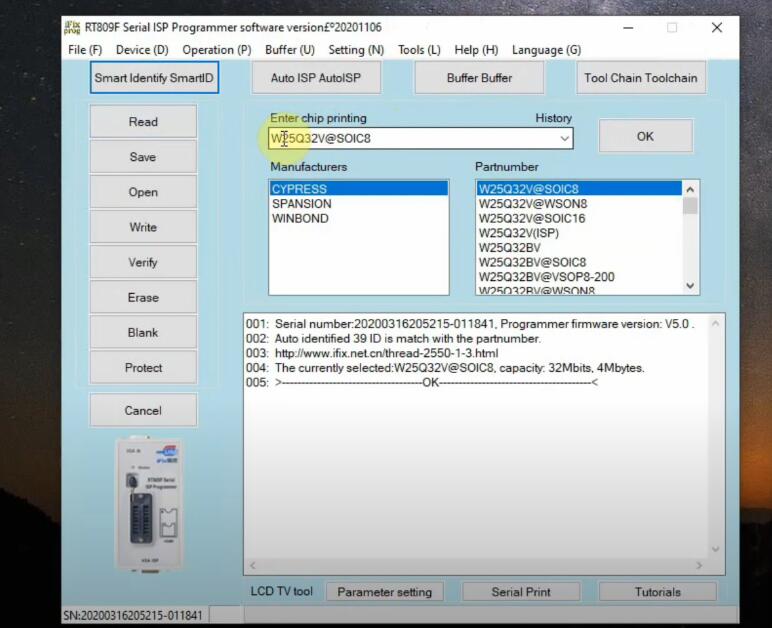Select W25Q32V@WSON8 in Partnumber list

click(579, 204)
